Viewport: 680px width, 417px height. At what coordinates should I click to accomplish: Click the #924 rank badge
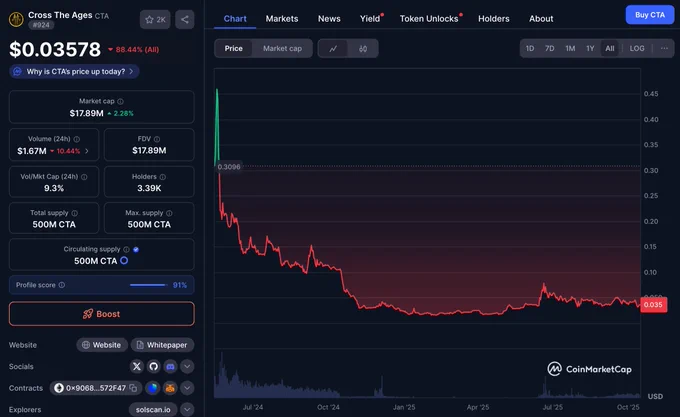coord(41,25)
